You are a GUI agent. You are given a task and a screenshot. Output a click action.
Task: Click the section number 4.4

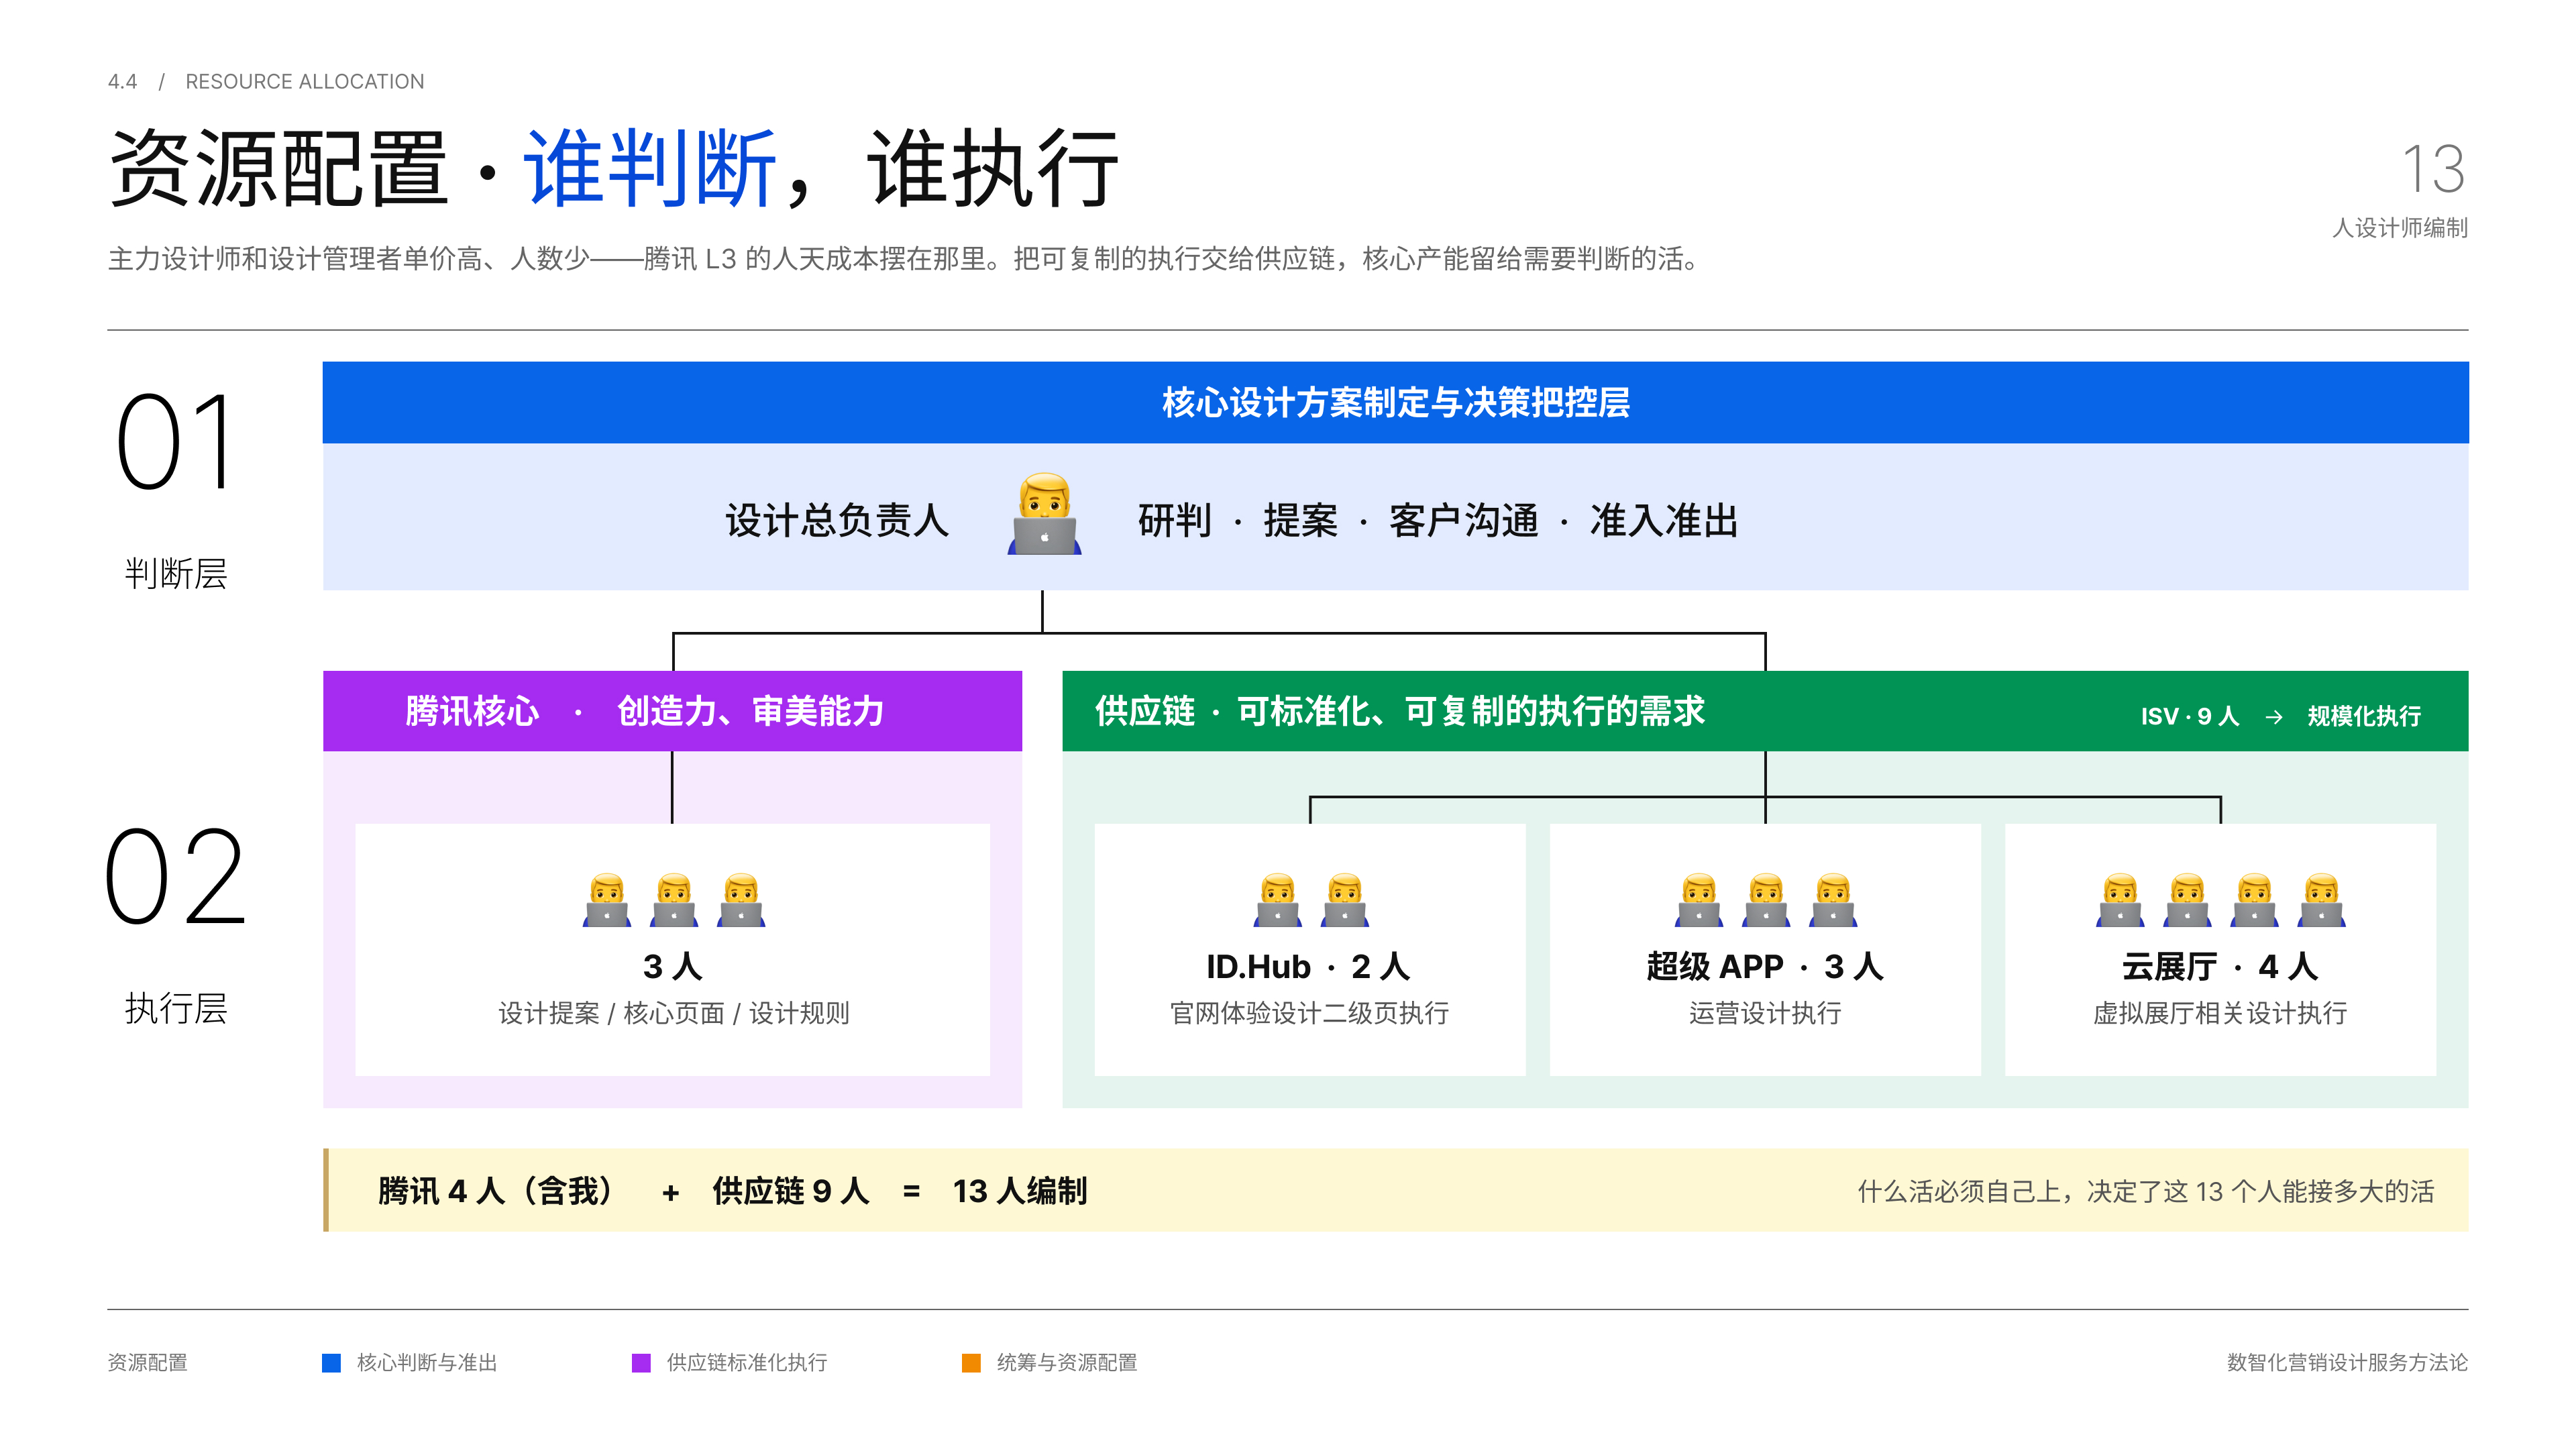point(122,81)
